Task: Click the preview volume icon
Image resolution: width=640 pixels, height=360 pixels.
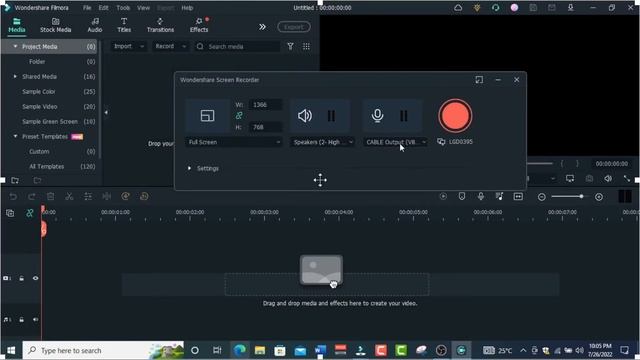Action: tap(608, 178)
